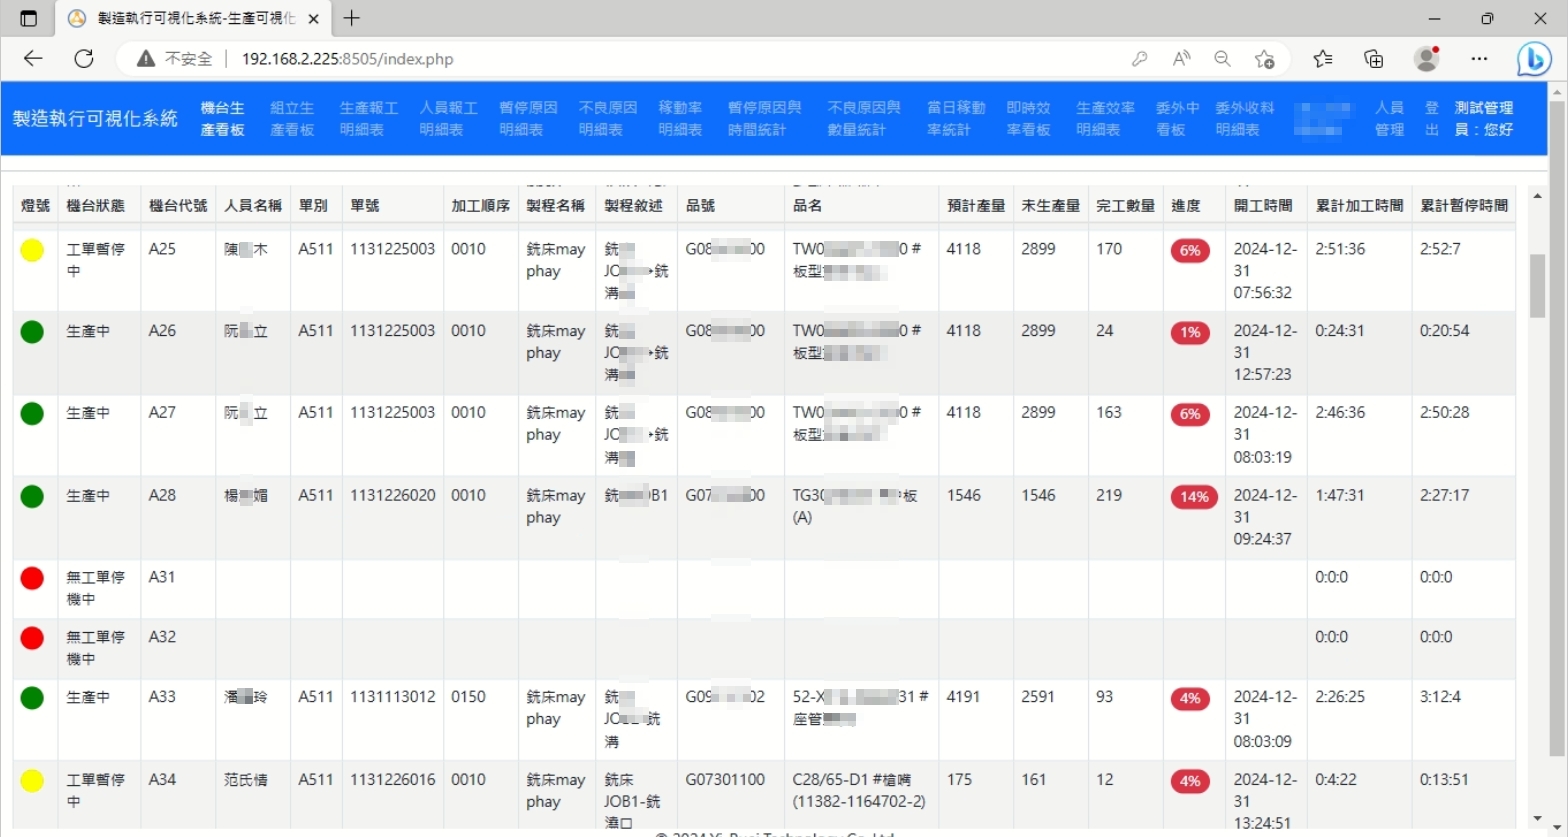1568x837 pixels.
Task: Open 委外中看板 menu item
Action: point(1177,118)
